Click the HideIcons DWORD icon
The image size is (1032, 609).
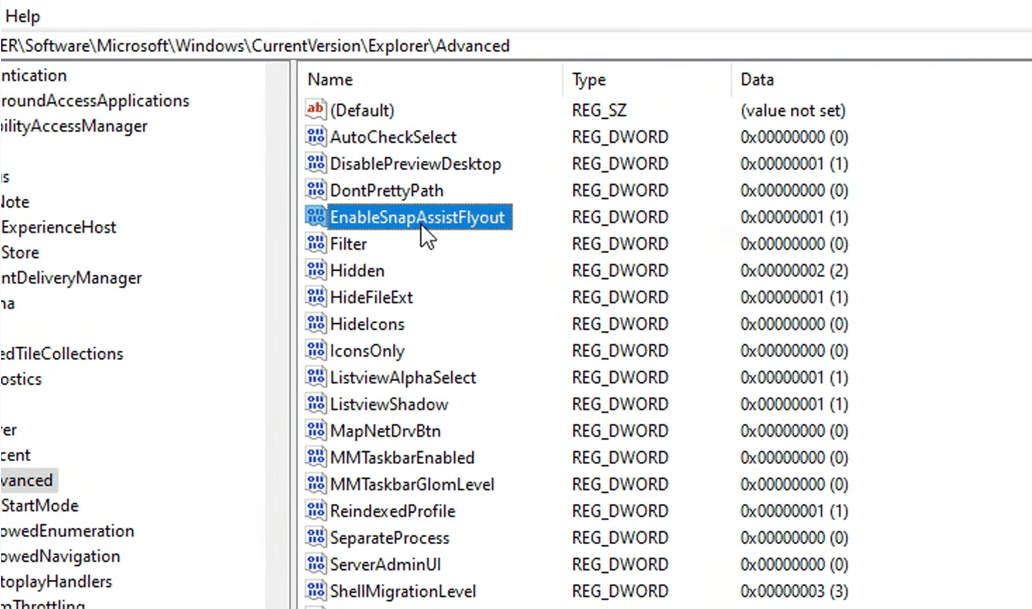(x=316, y=324)
